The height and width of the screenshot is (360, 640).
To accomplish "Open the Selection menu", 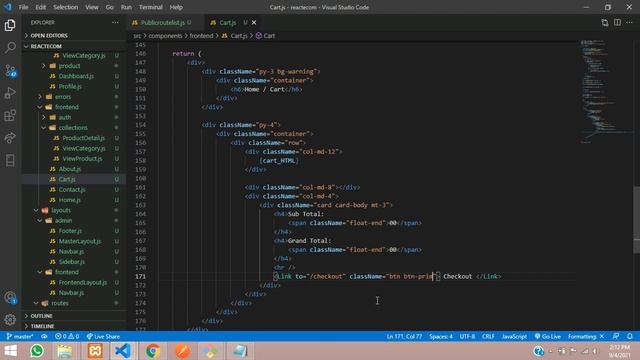I will click(x=65, y=7).
